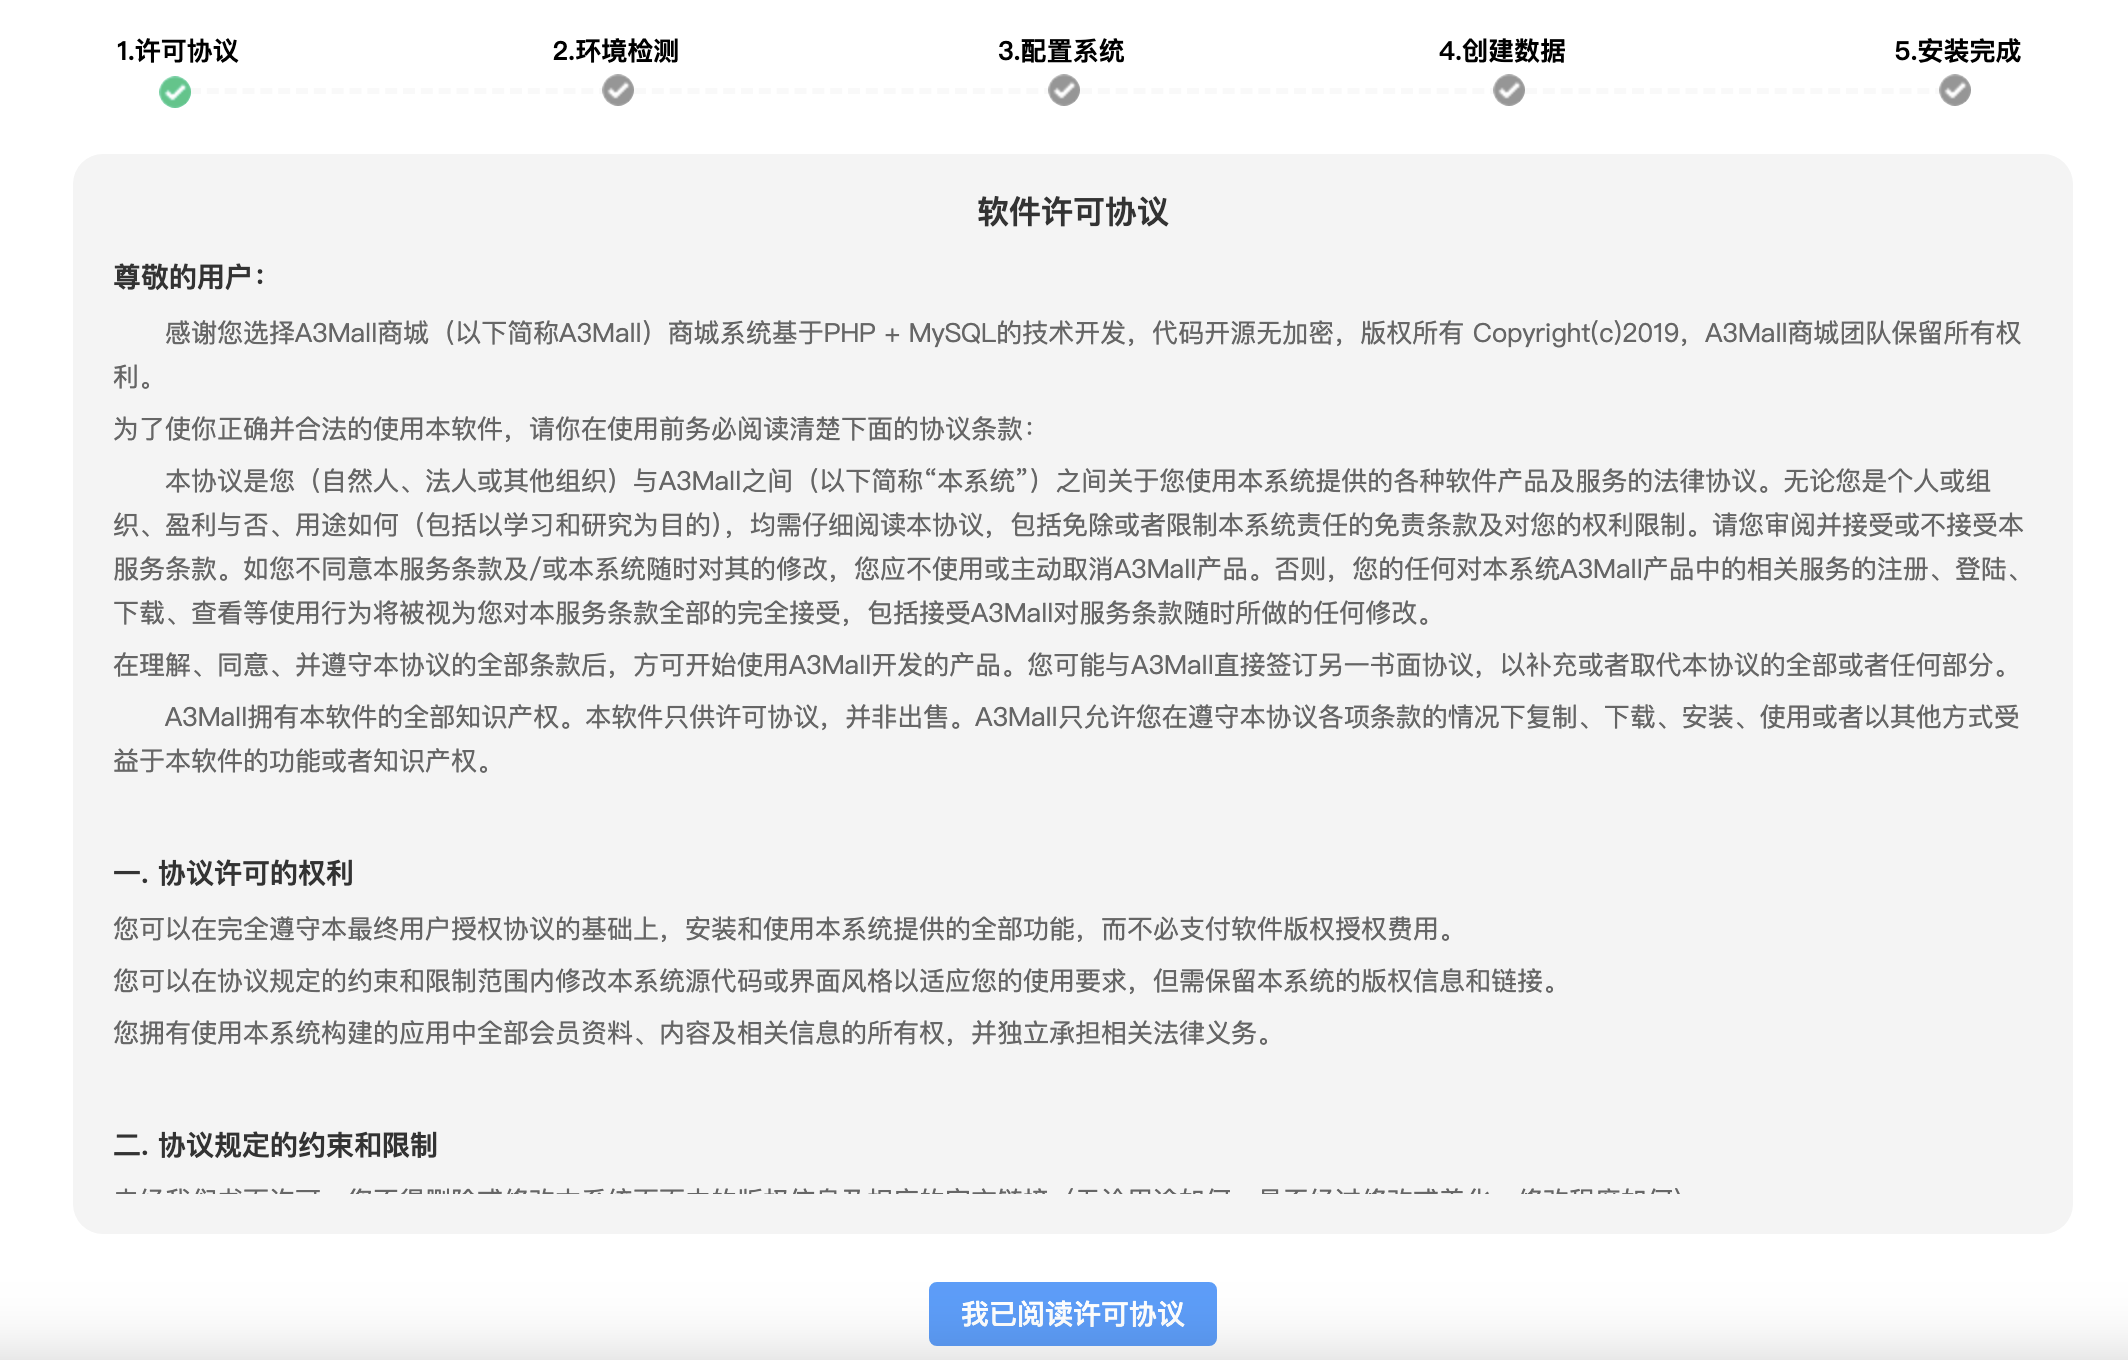2128x1360 pixels.
Task: Select step label 4.创建数据
Action: pyautogui.click(x=1502, y=51)
